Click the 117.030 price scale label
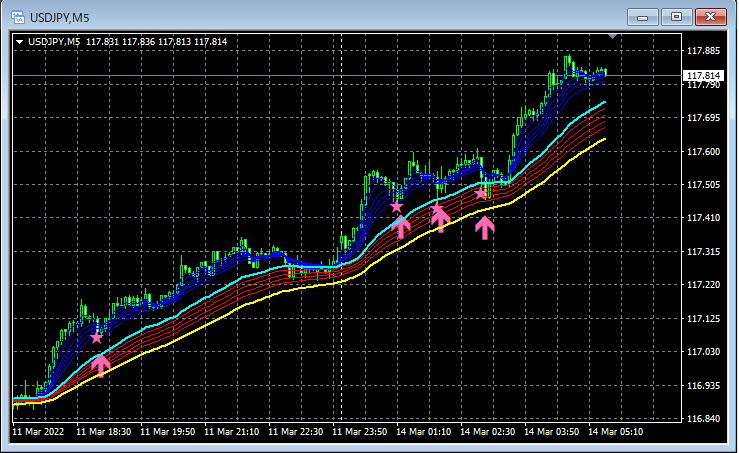This screenshot has height=453, width=739. [x=703, y=352]
